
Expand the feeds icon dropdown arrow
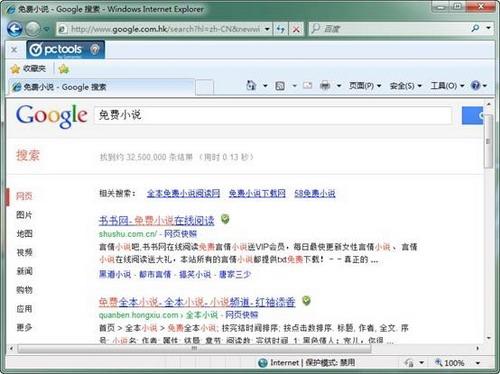tap(294, 86)
